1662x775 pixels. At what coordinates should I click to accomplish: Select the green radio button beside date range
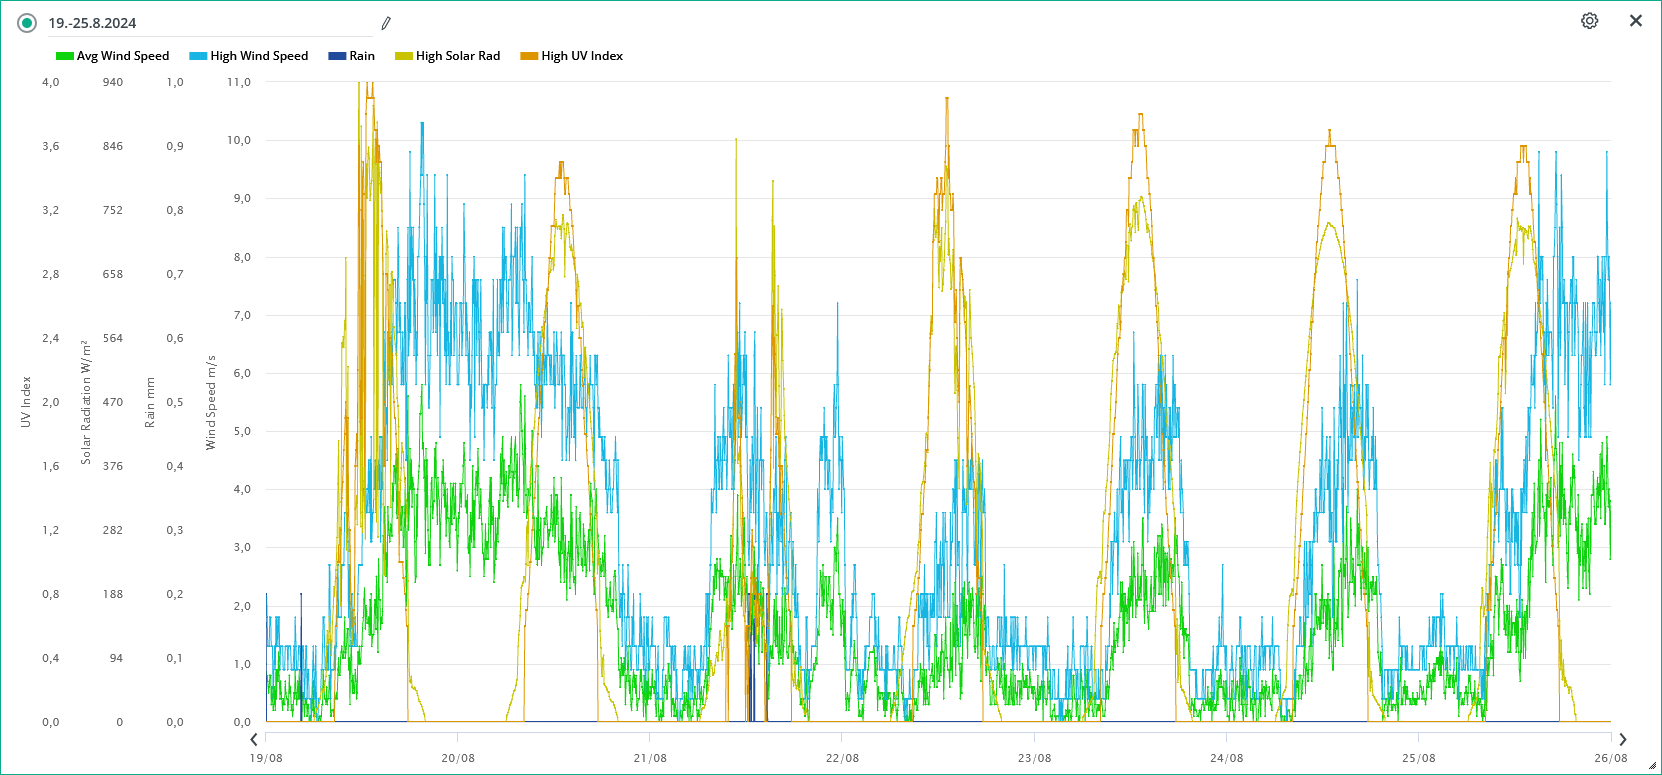pyautogui.click(x=27, y=23)
